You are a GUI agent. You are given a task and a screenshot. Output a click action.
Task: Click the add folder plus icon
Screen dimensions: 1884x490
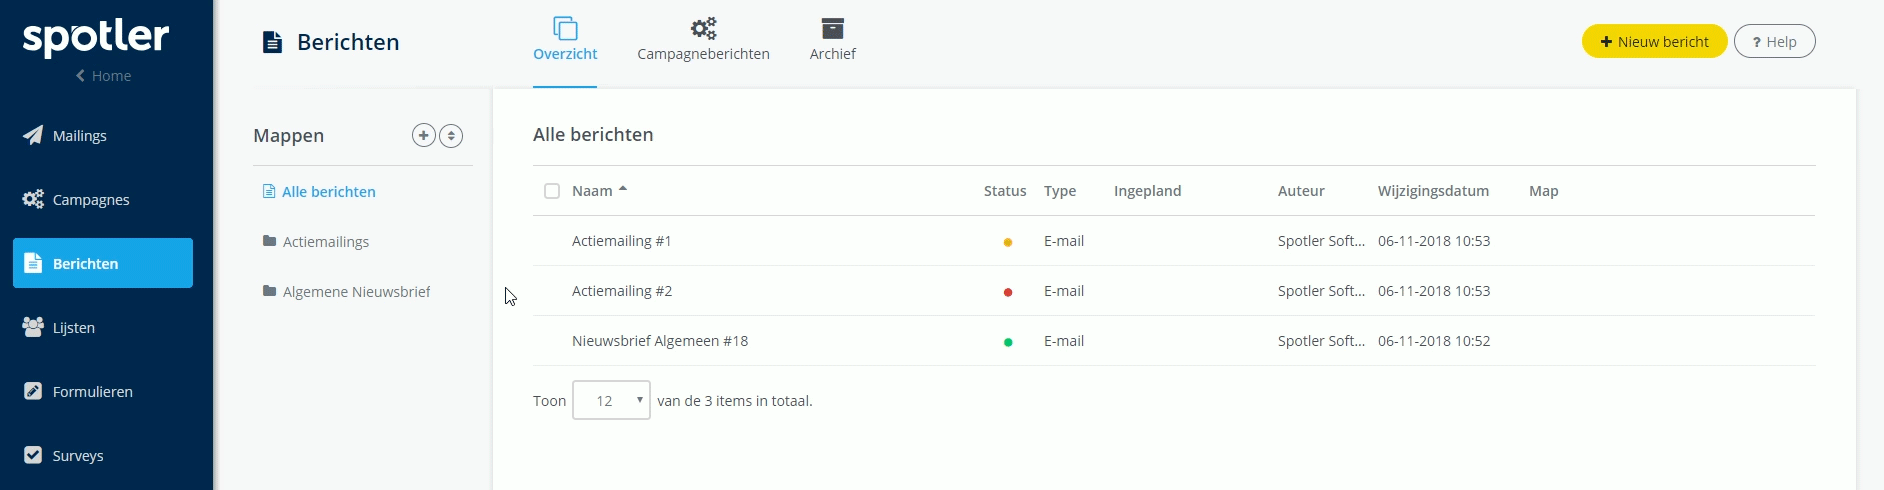tap(424, 135)
